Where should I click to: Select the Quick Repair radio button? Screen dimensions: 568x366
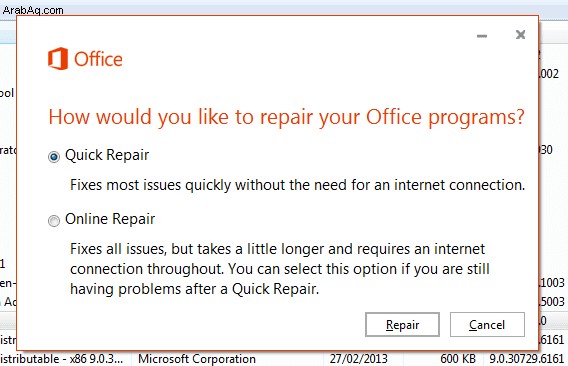54,157
